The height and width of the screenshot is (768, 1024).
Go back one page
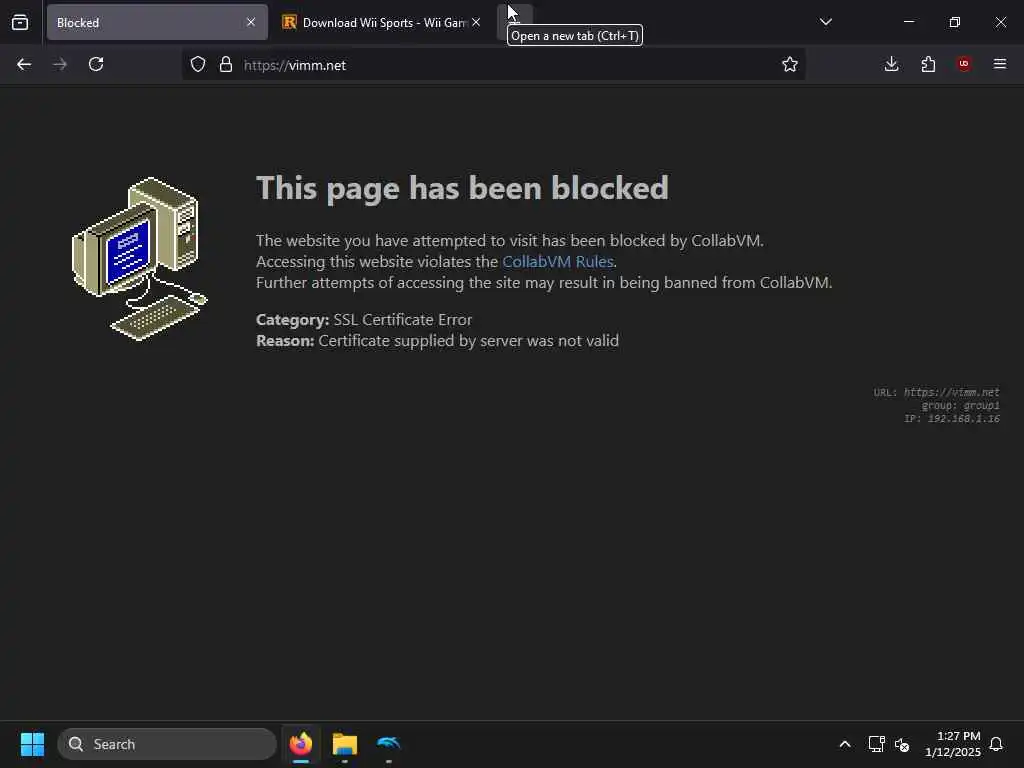tap(24, 65)
